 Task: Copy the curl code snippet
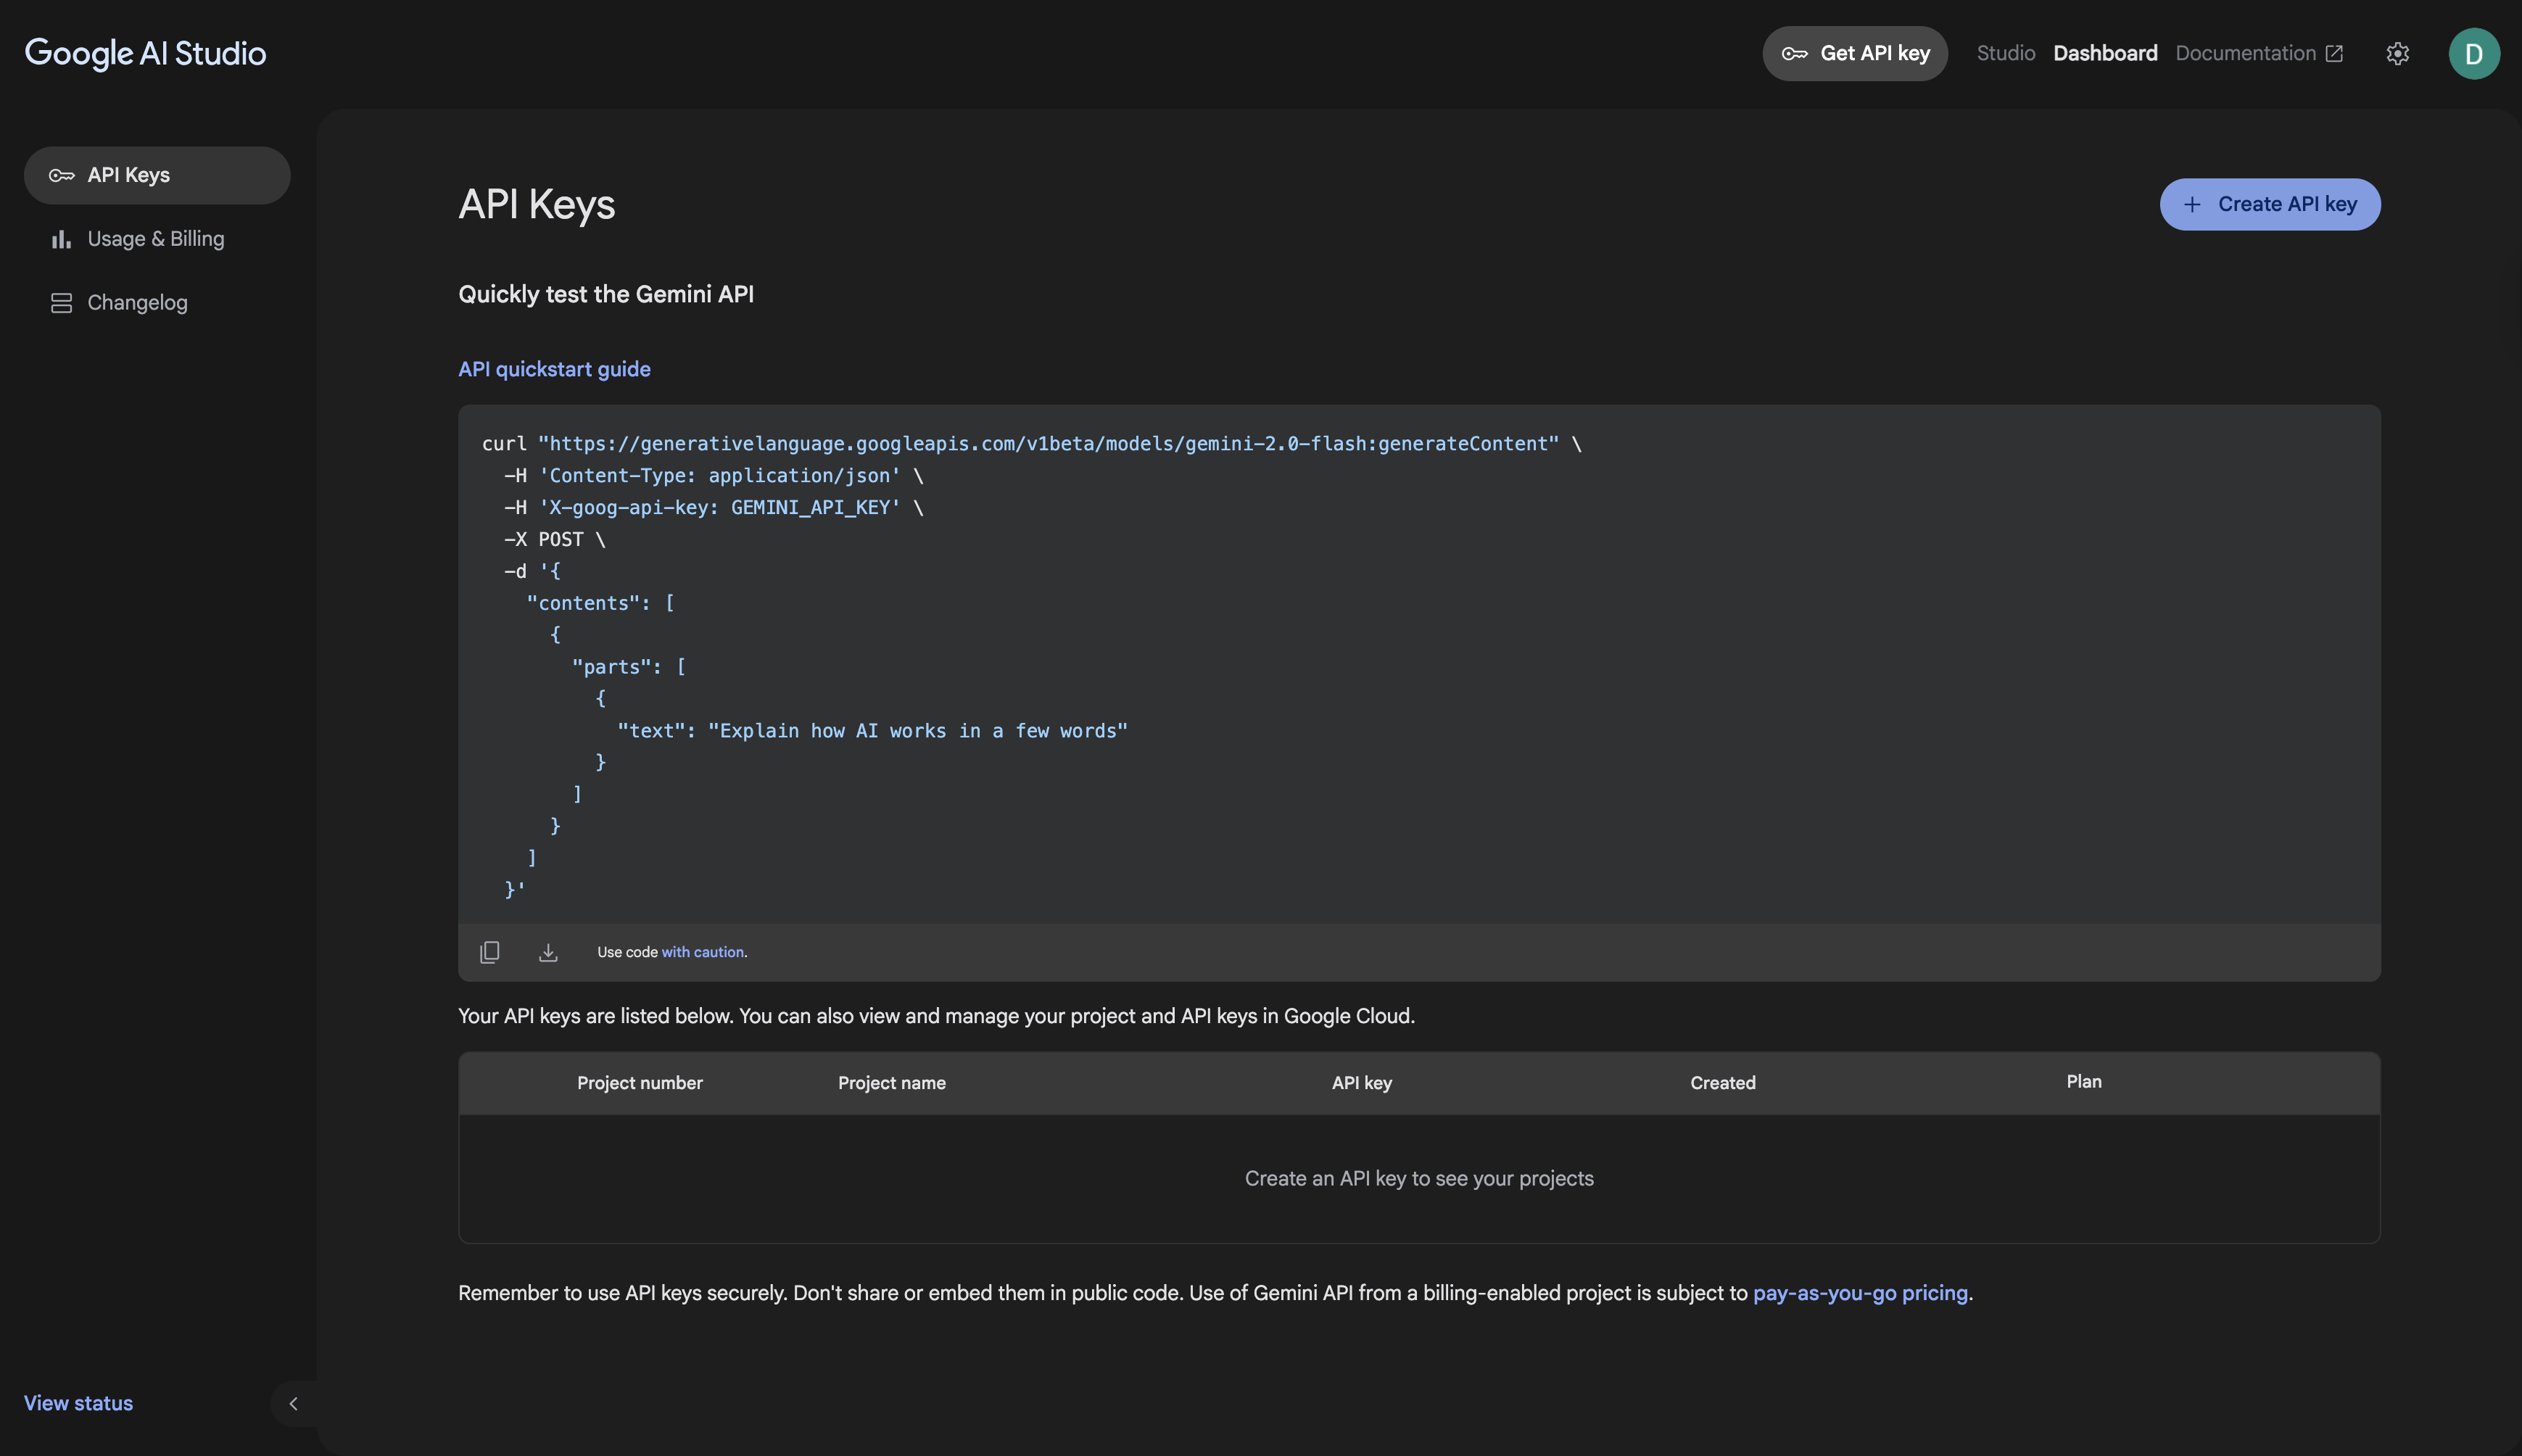tap(489, 952)
